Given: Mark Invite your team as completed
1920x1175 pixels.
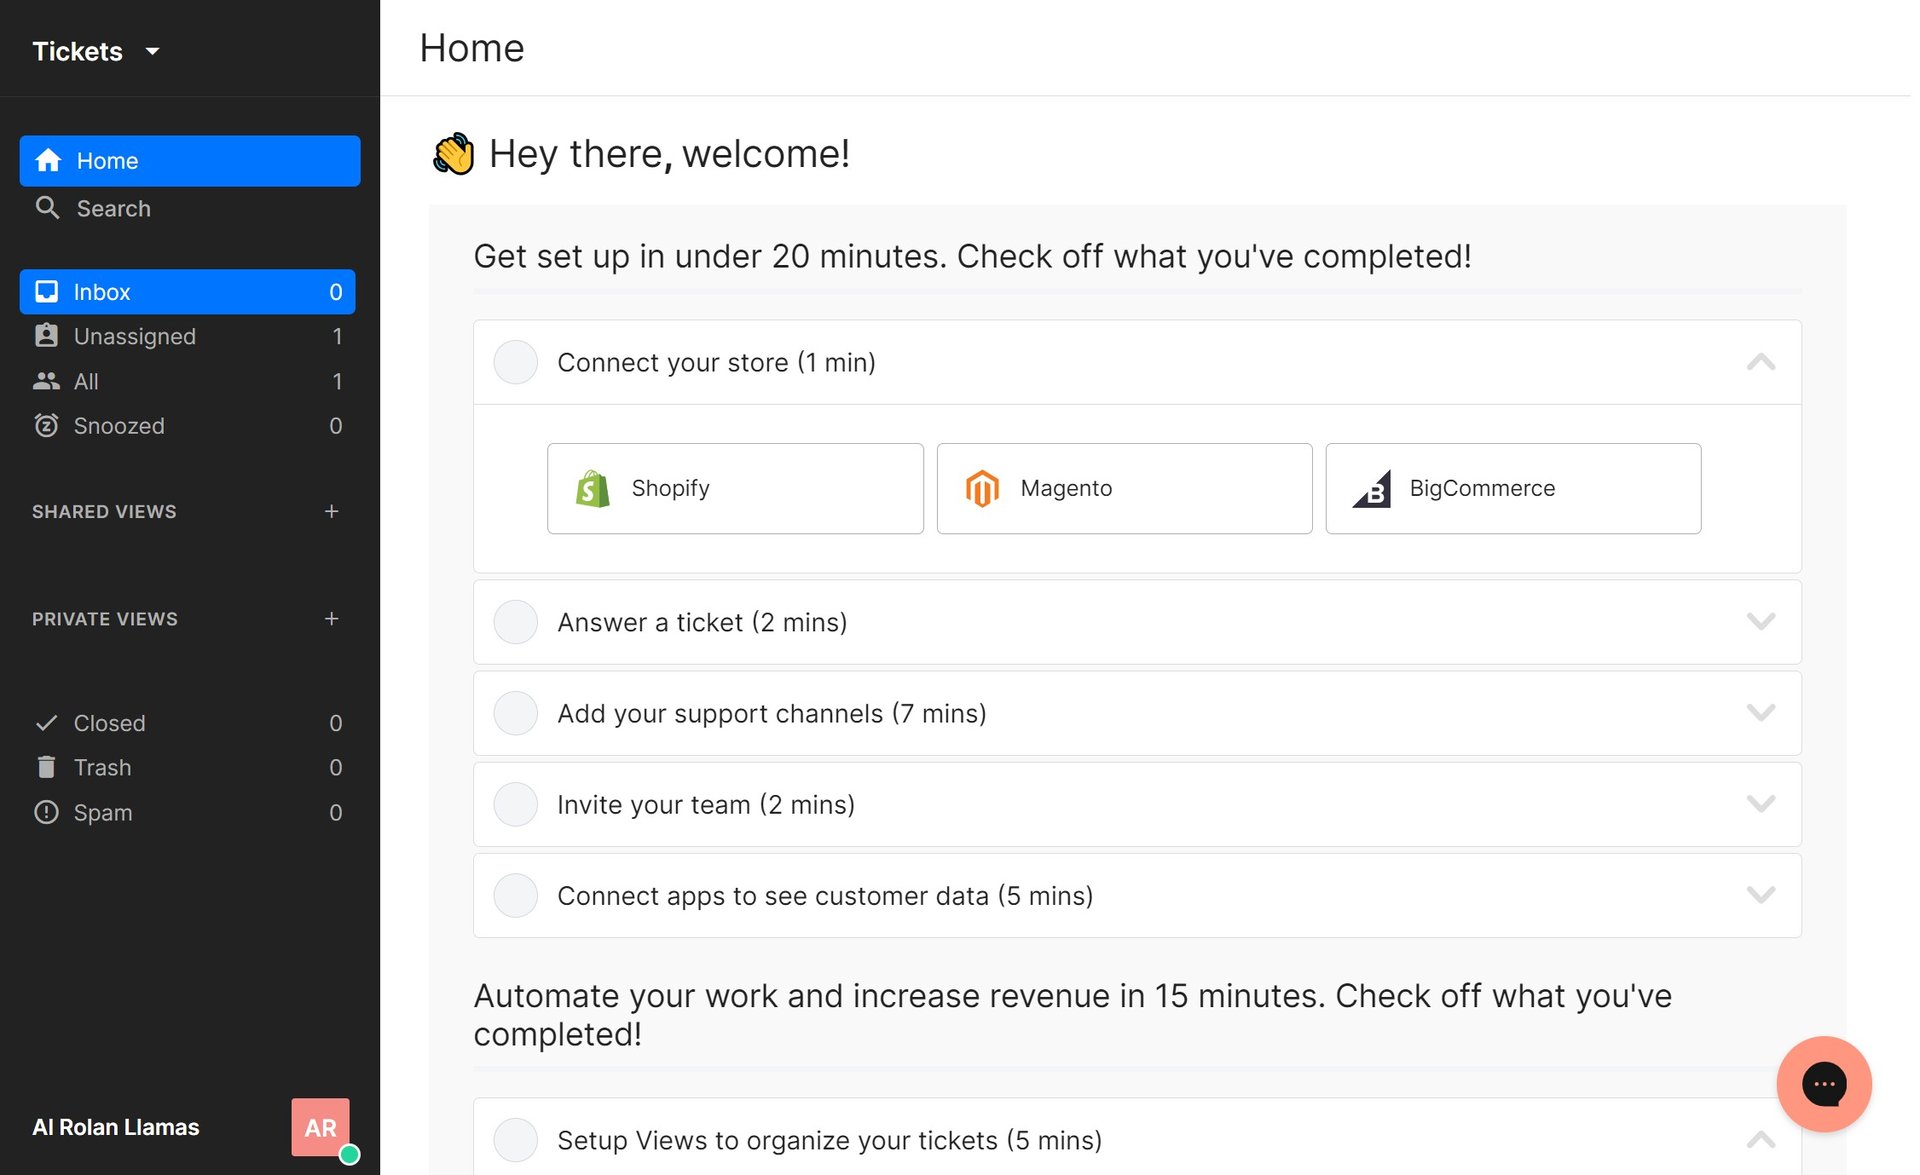Looking at the screenshot, I should click(516, 805).
